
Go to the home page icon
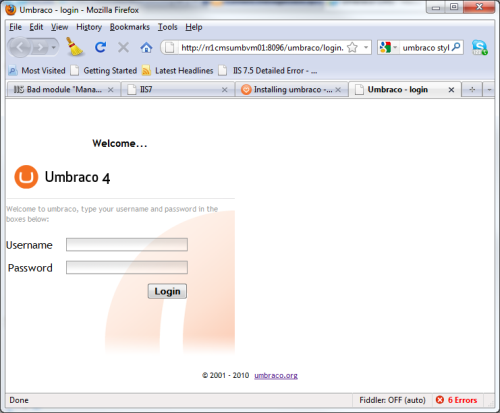pyautogui.click(x=146, y=48)
